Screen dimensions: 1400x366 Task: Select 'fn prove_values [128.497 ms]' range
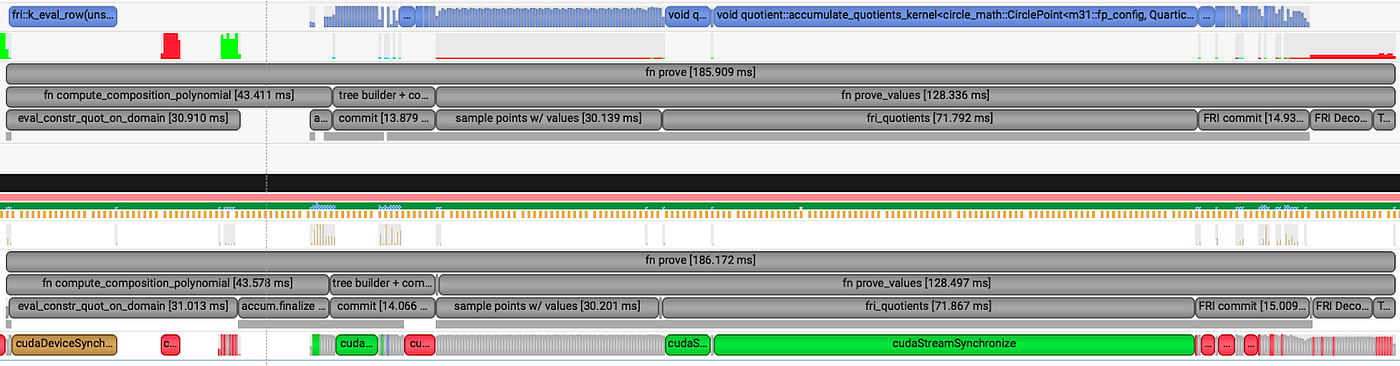tap(916, 283)
